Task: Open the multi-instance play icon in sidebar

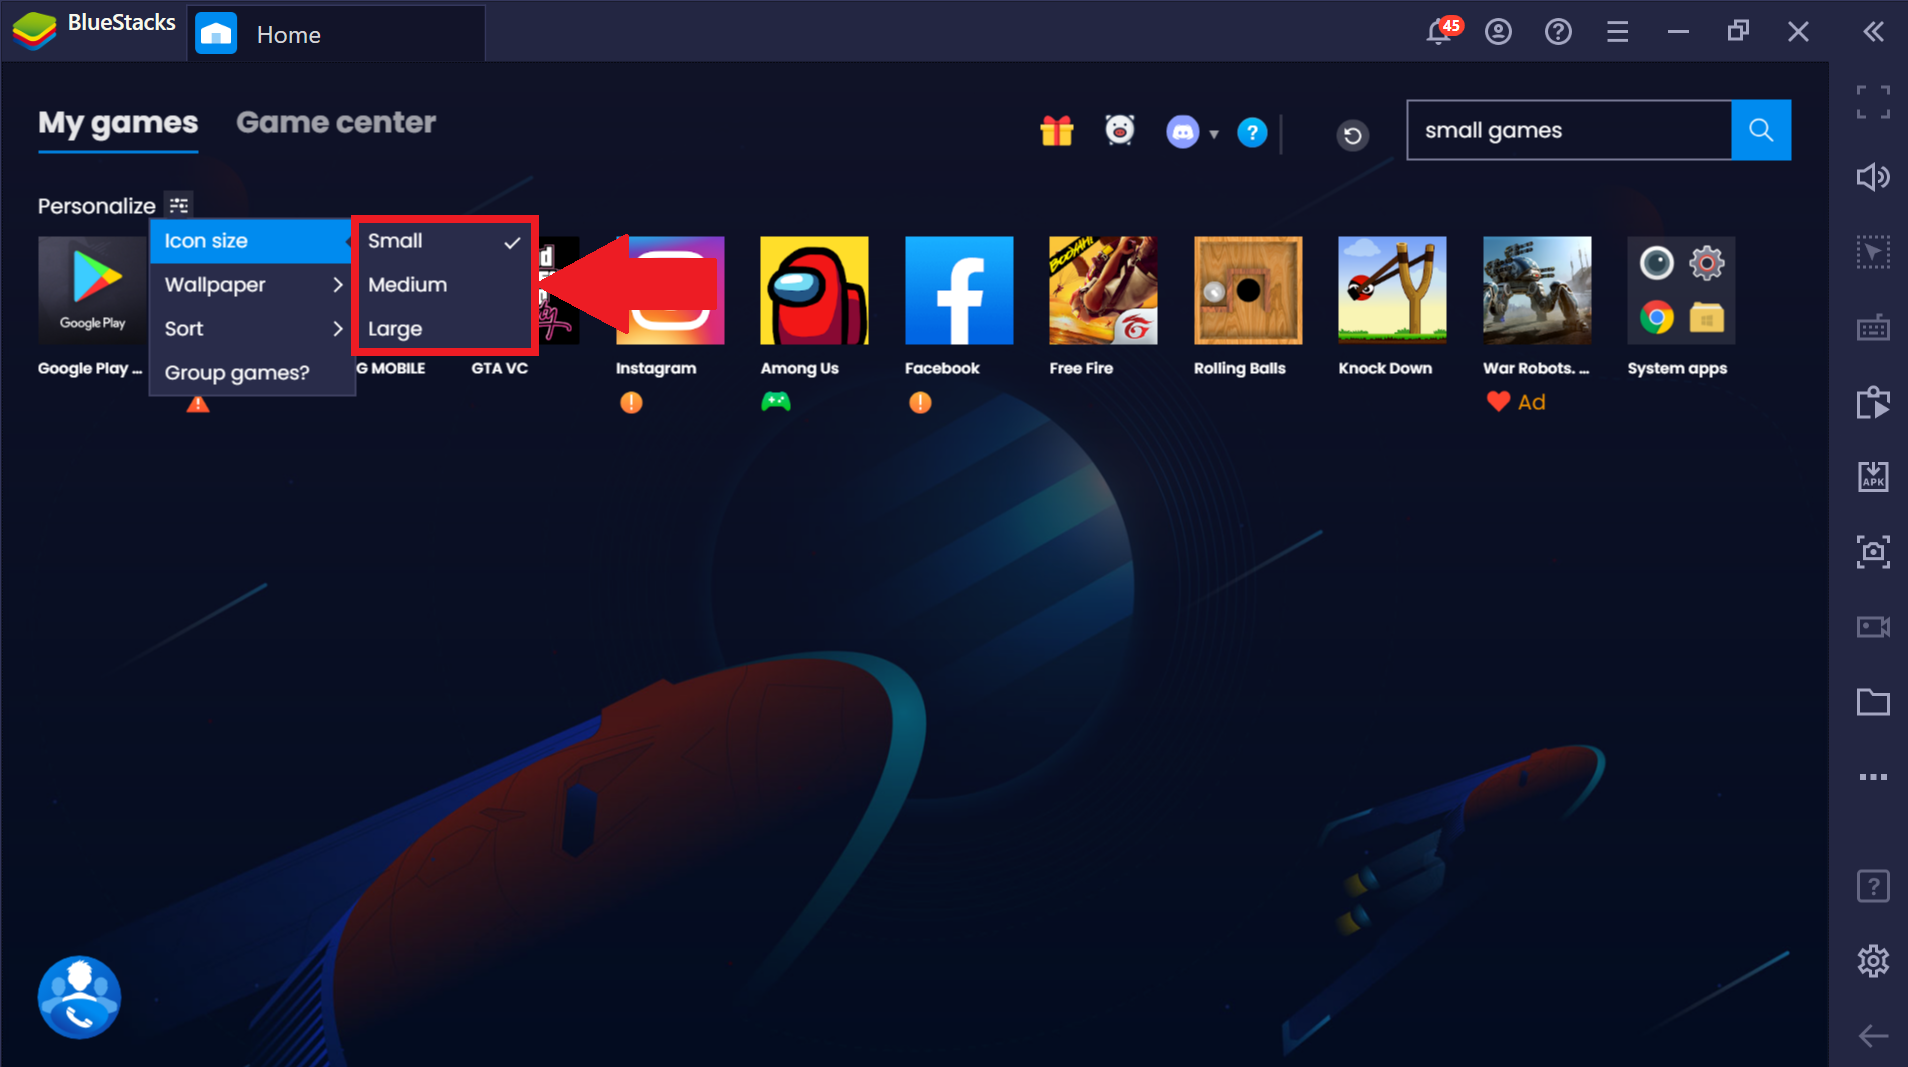Action: [1873, 402]
